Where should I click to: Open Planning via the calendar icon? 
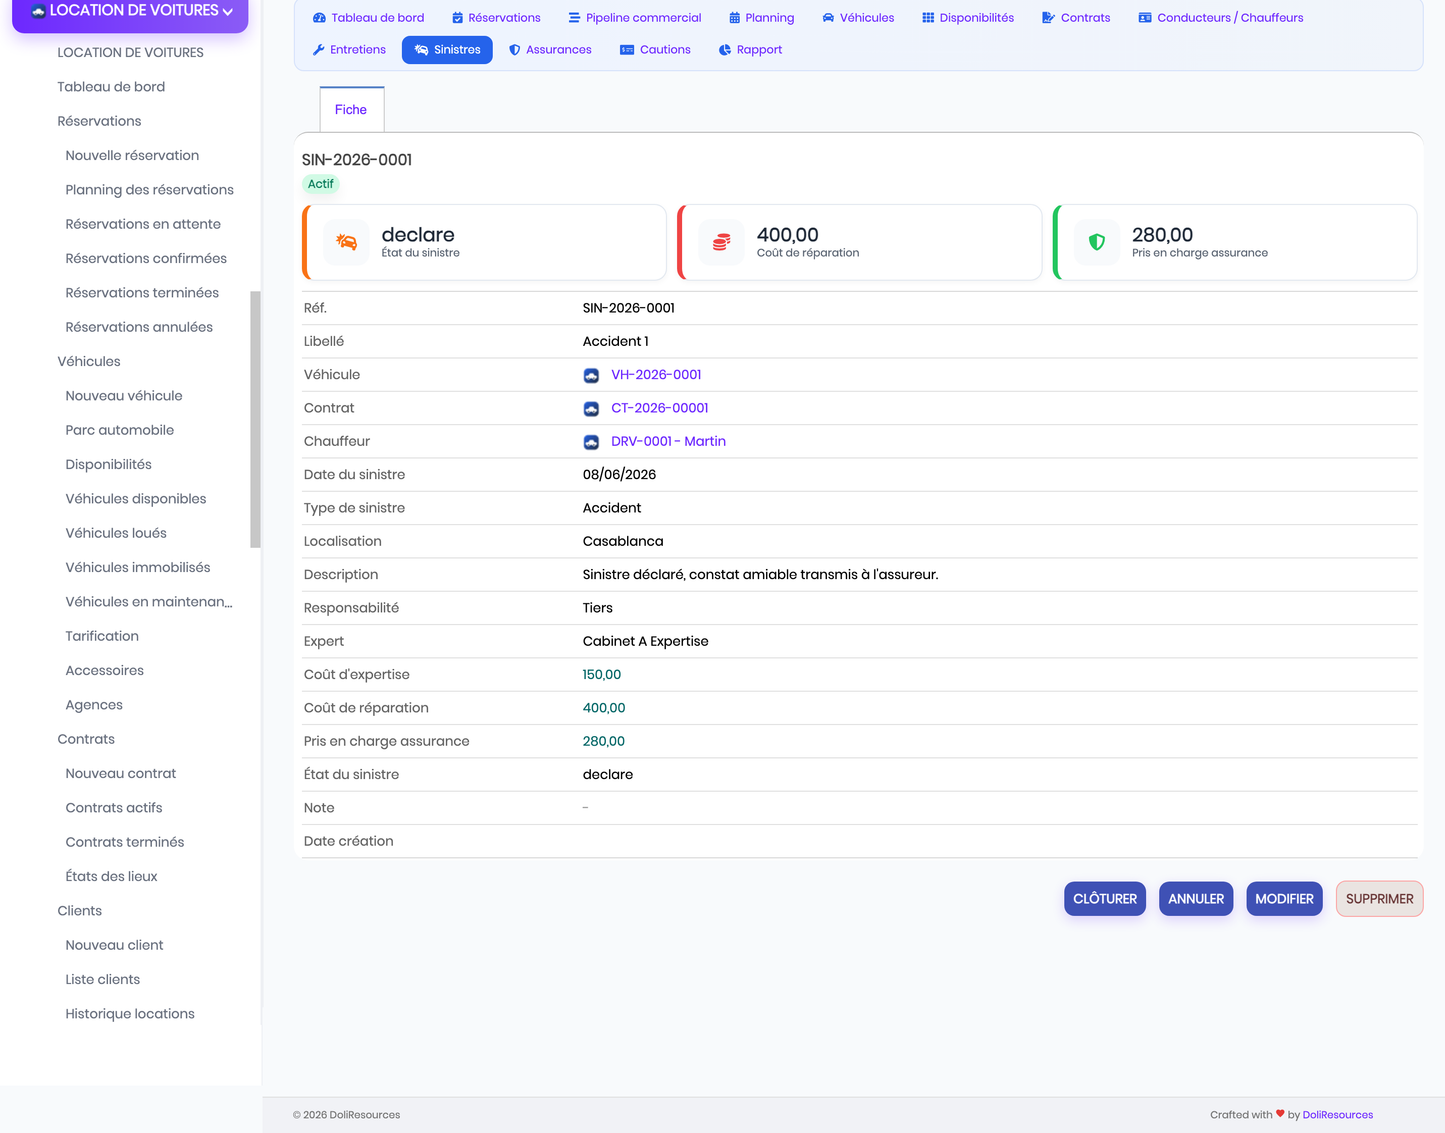coord(735,18)
